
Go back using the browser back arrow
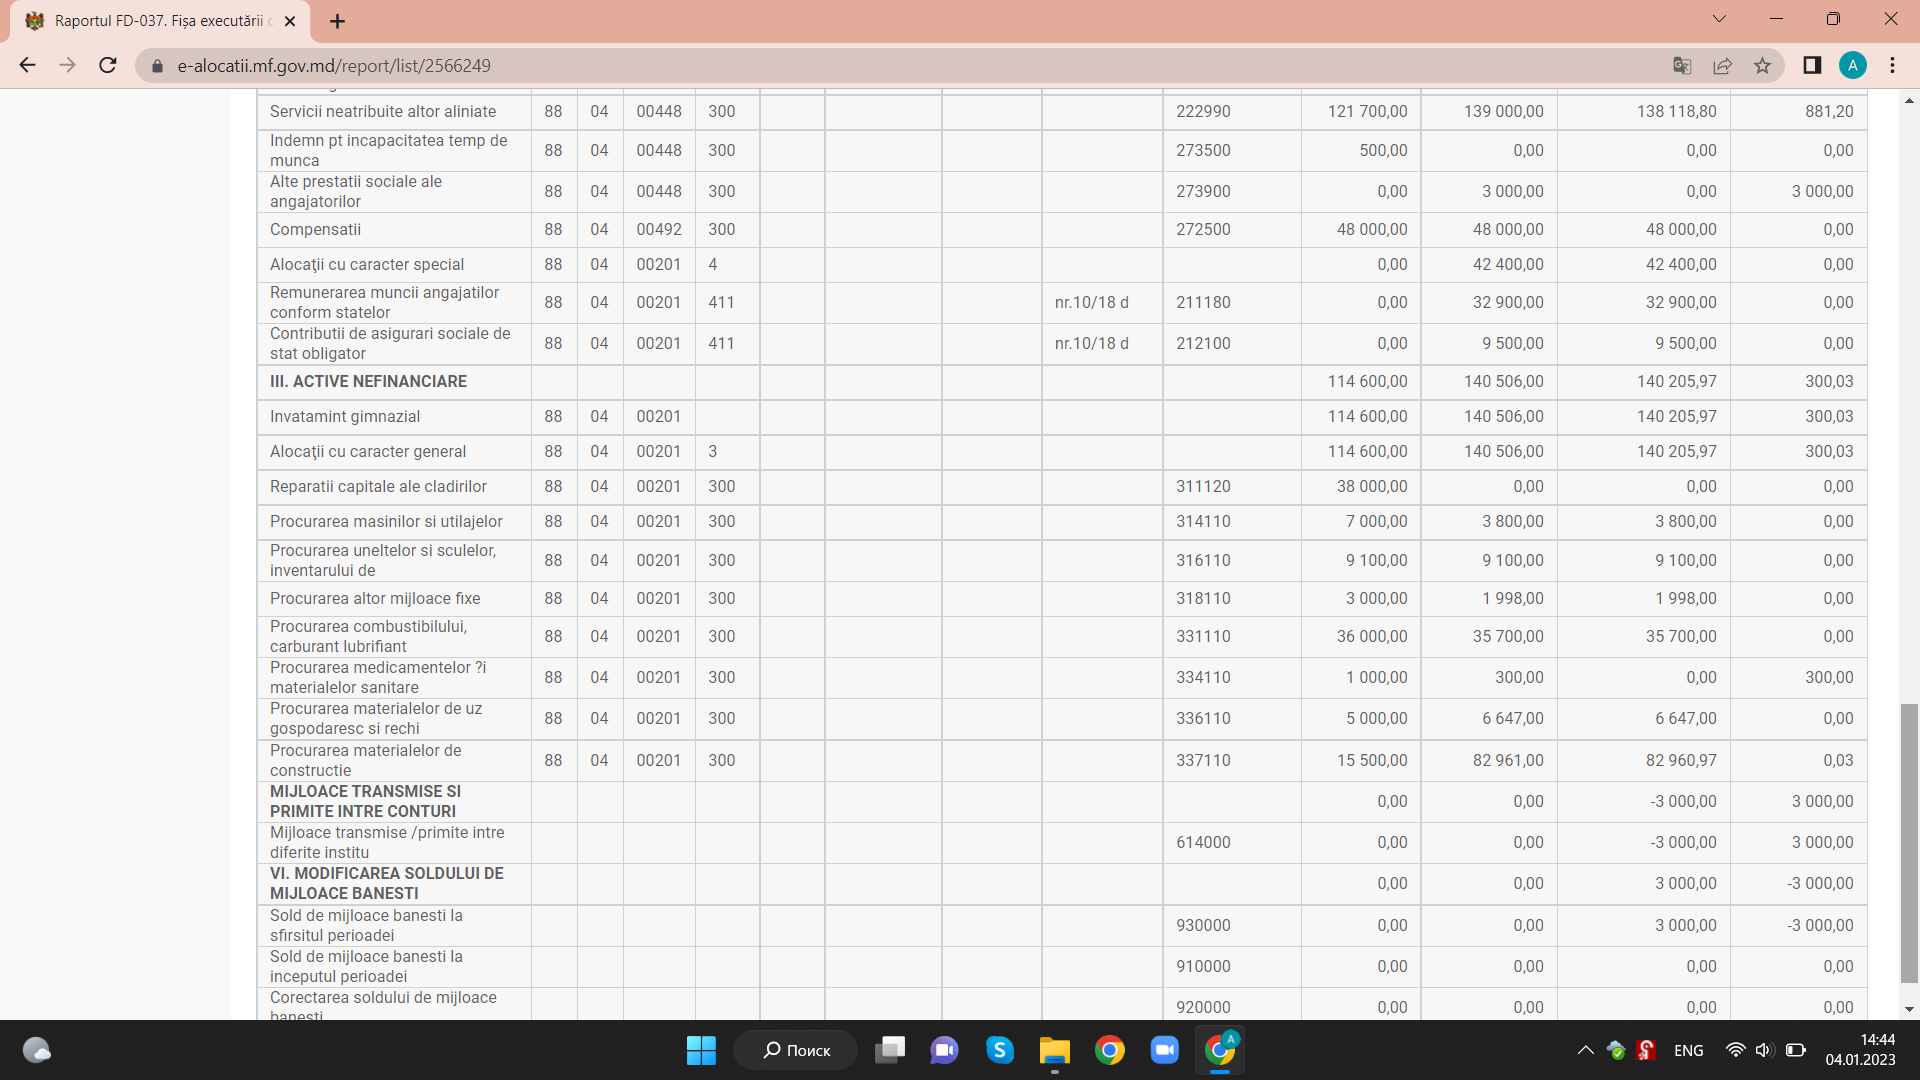[27, 66]
